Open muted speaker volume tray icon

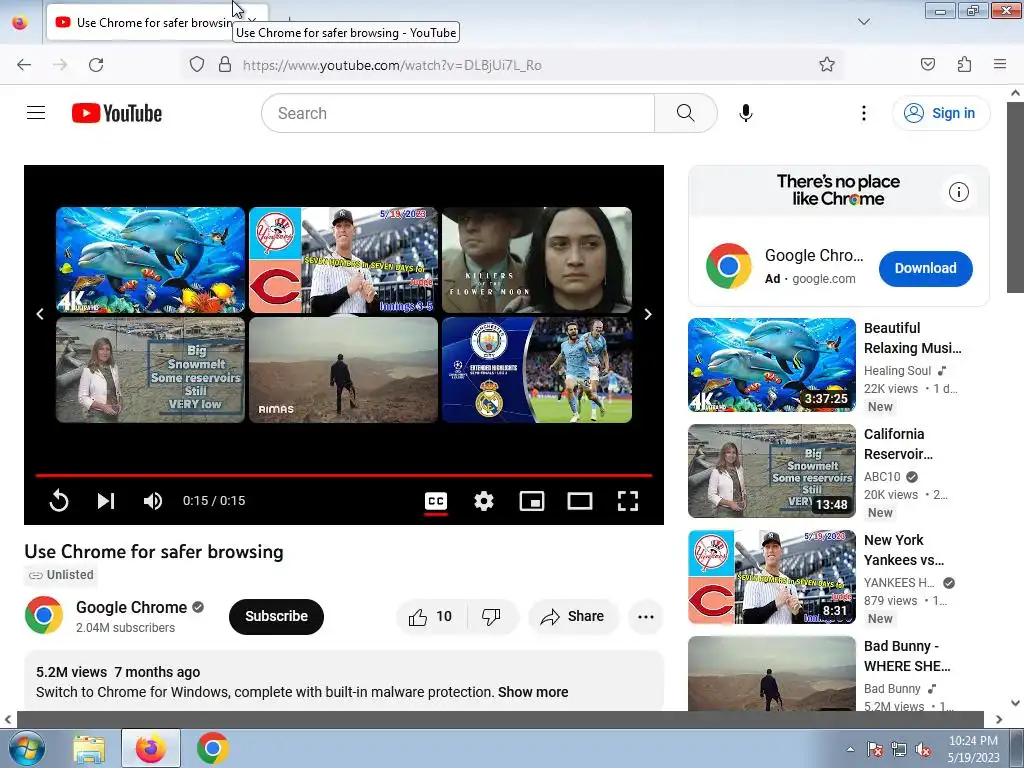923,749
